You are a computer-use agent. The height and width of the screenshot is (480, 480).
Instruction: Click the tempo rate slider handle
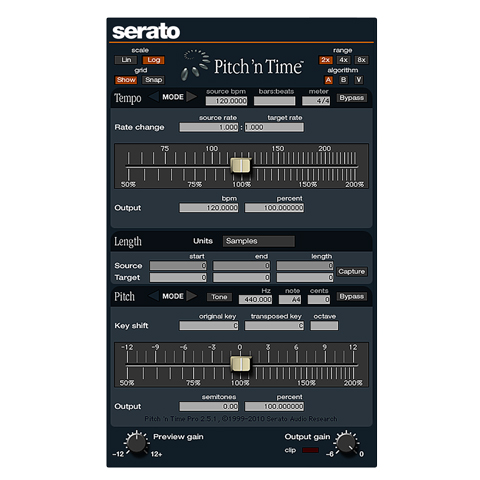pos(241,166)
